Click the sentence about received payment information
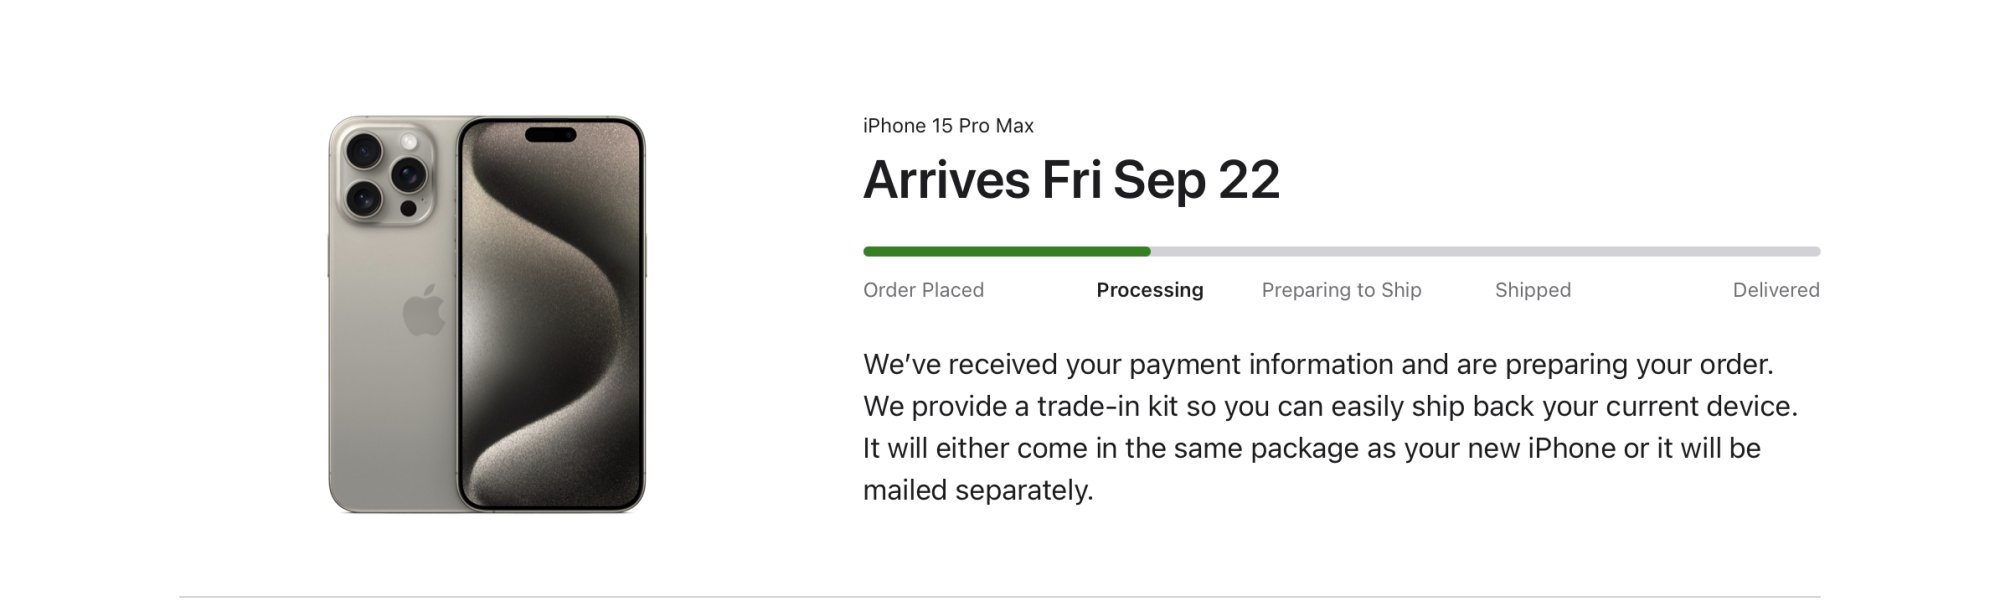The image size is (2000, 607). [x=1318, y=365]
